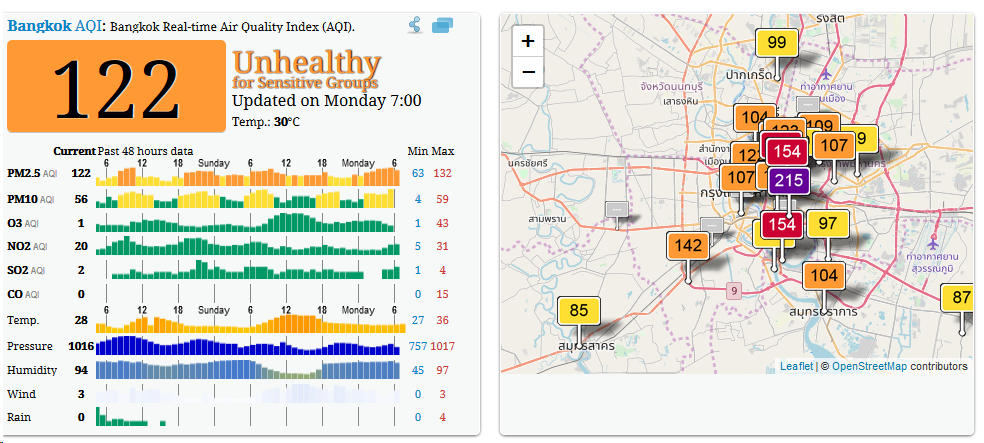Select the Humidity row label
Screen dimensions: 984x443
30,370
